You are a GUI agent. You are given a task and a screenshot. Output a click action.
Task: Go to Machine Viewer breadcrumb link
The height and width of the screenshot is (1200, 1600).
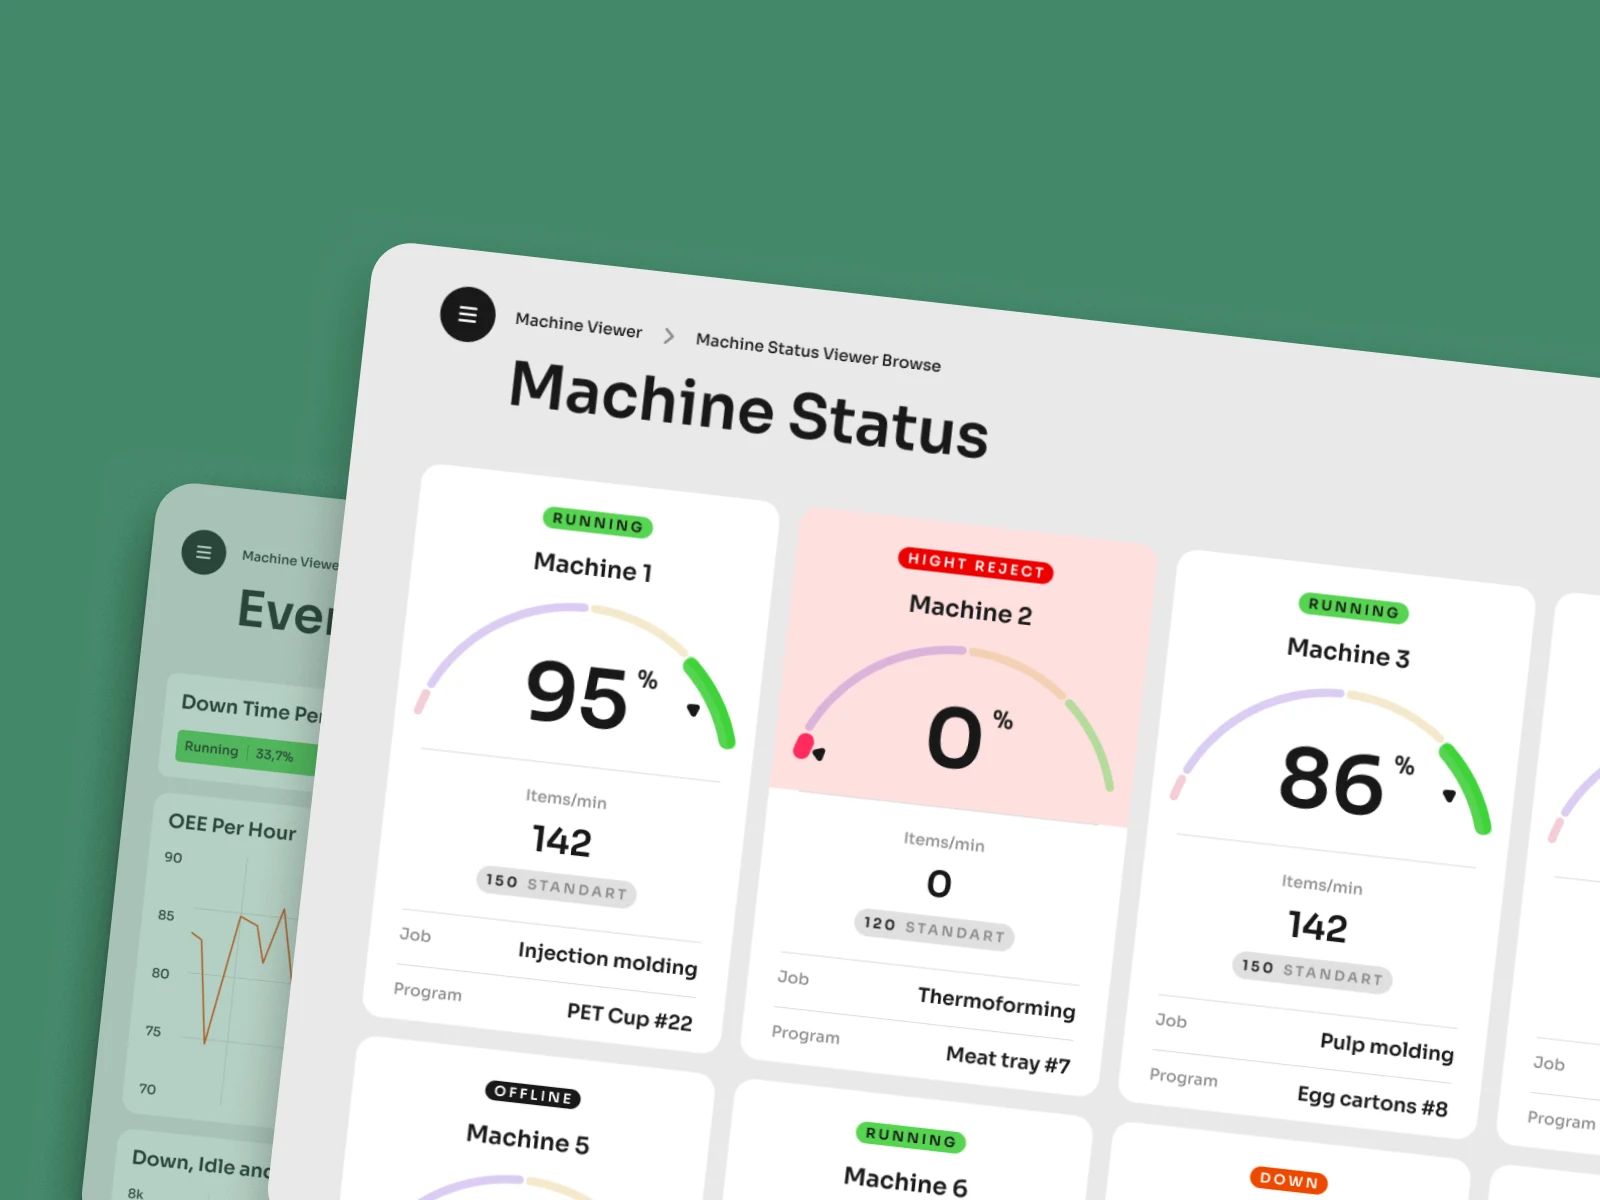point(578,325)
